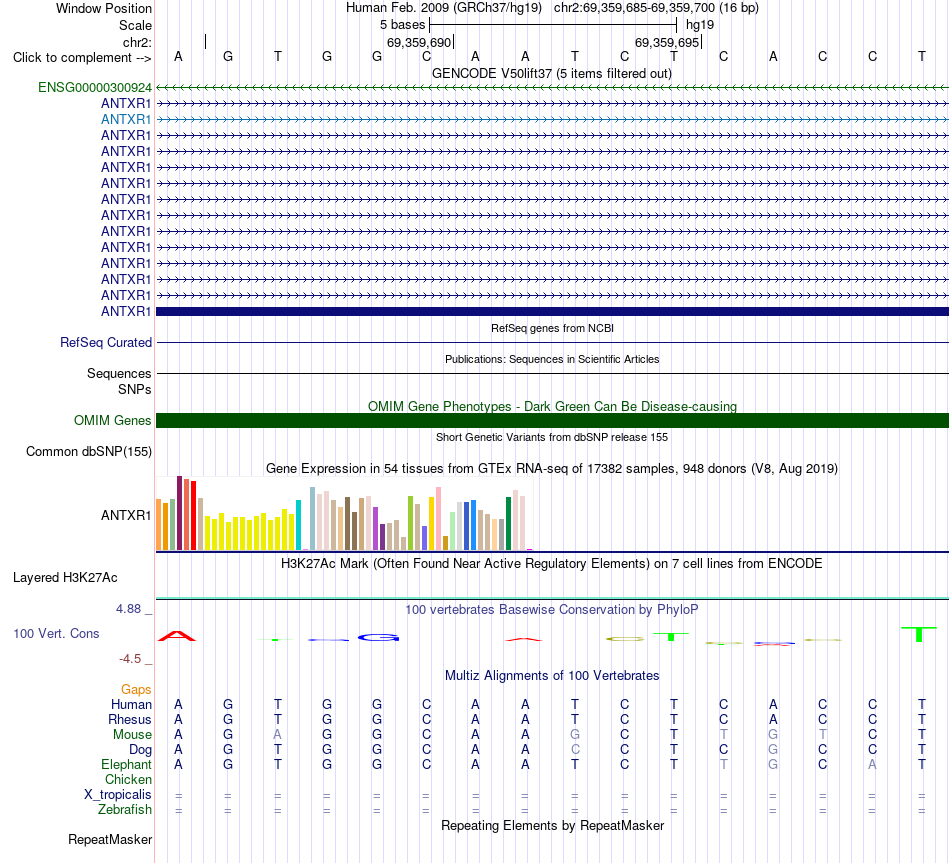Click ANTXR1 label beside the GTEx chart

[x=126, y=515]
